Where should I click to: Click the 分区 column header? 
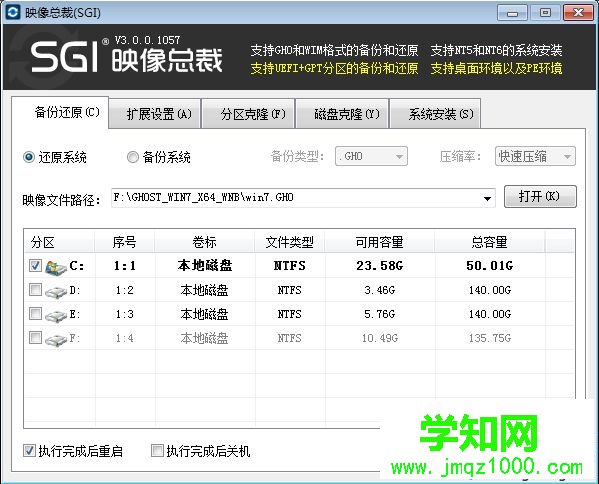[60, 242]
